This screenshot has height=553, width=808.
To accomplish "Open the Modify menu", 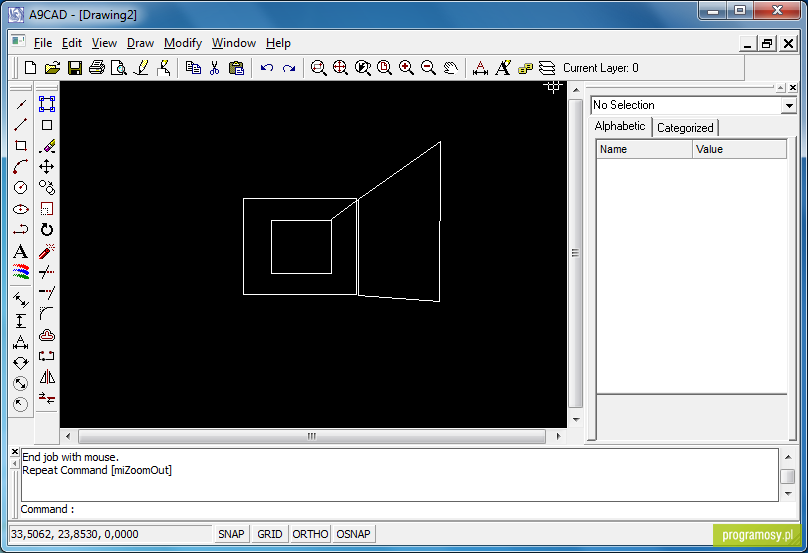I will coord(183,43).
